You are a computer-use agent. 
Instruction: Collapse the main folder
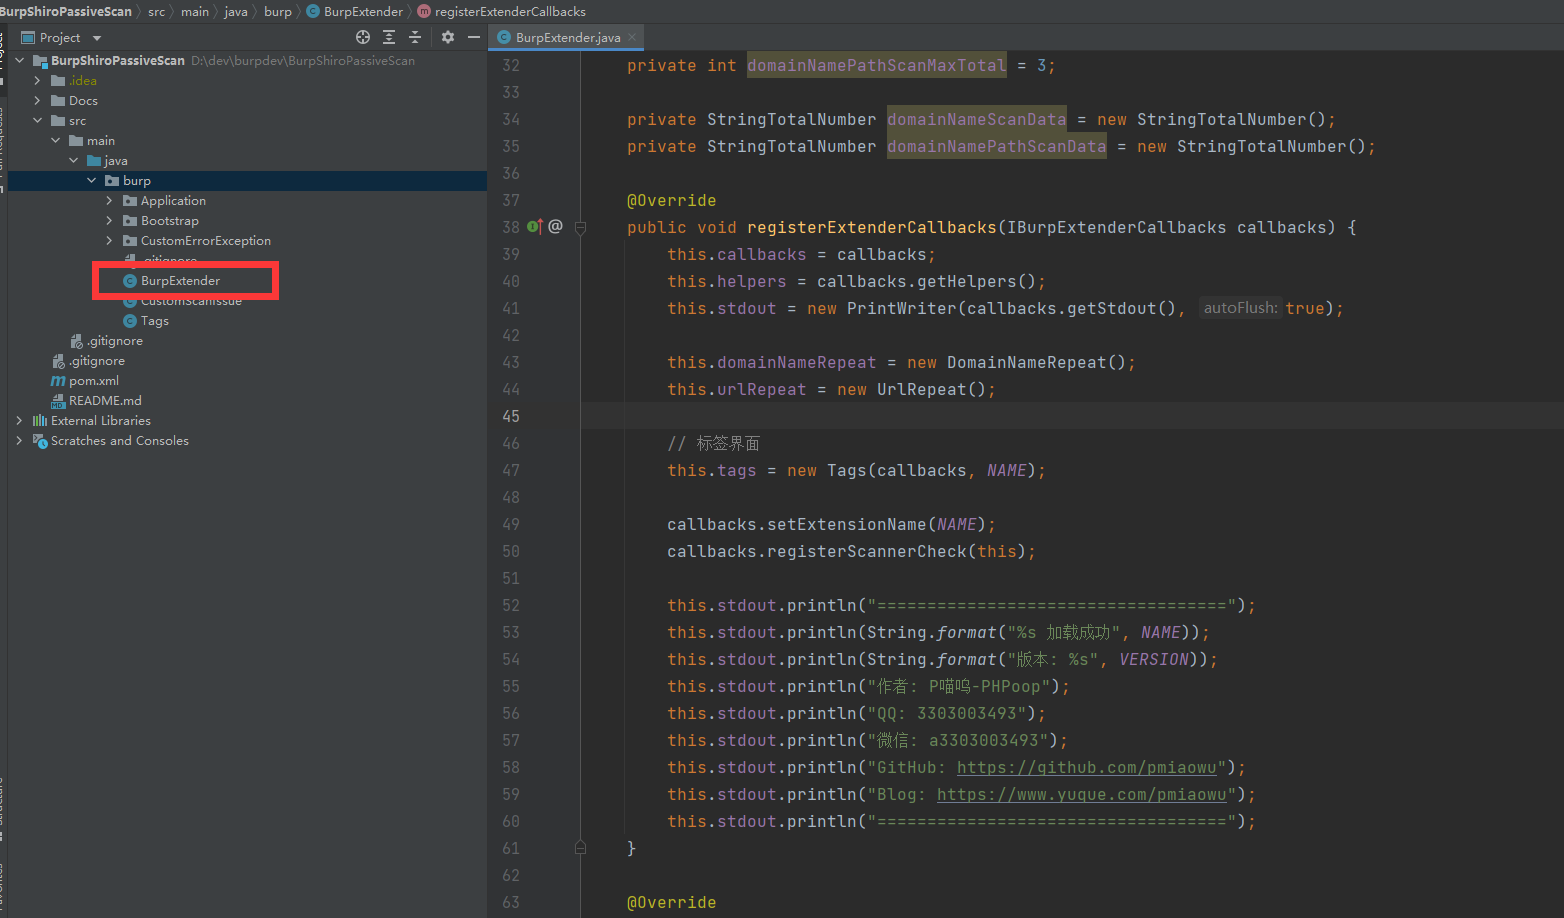55,141
